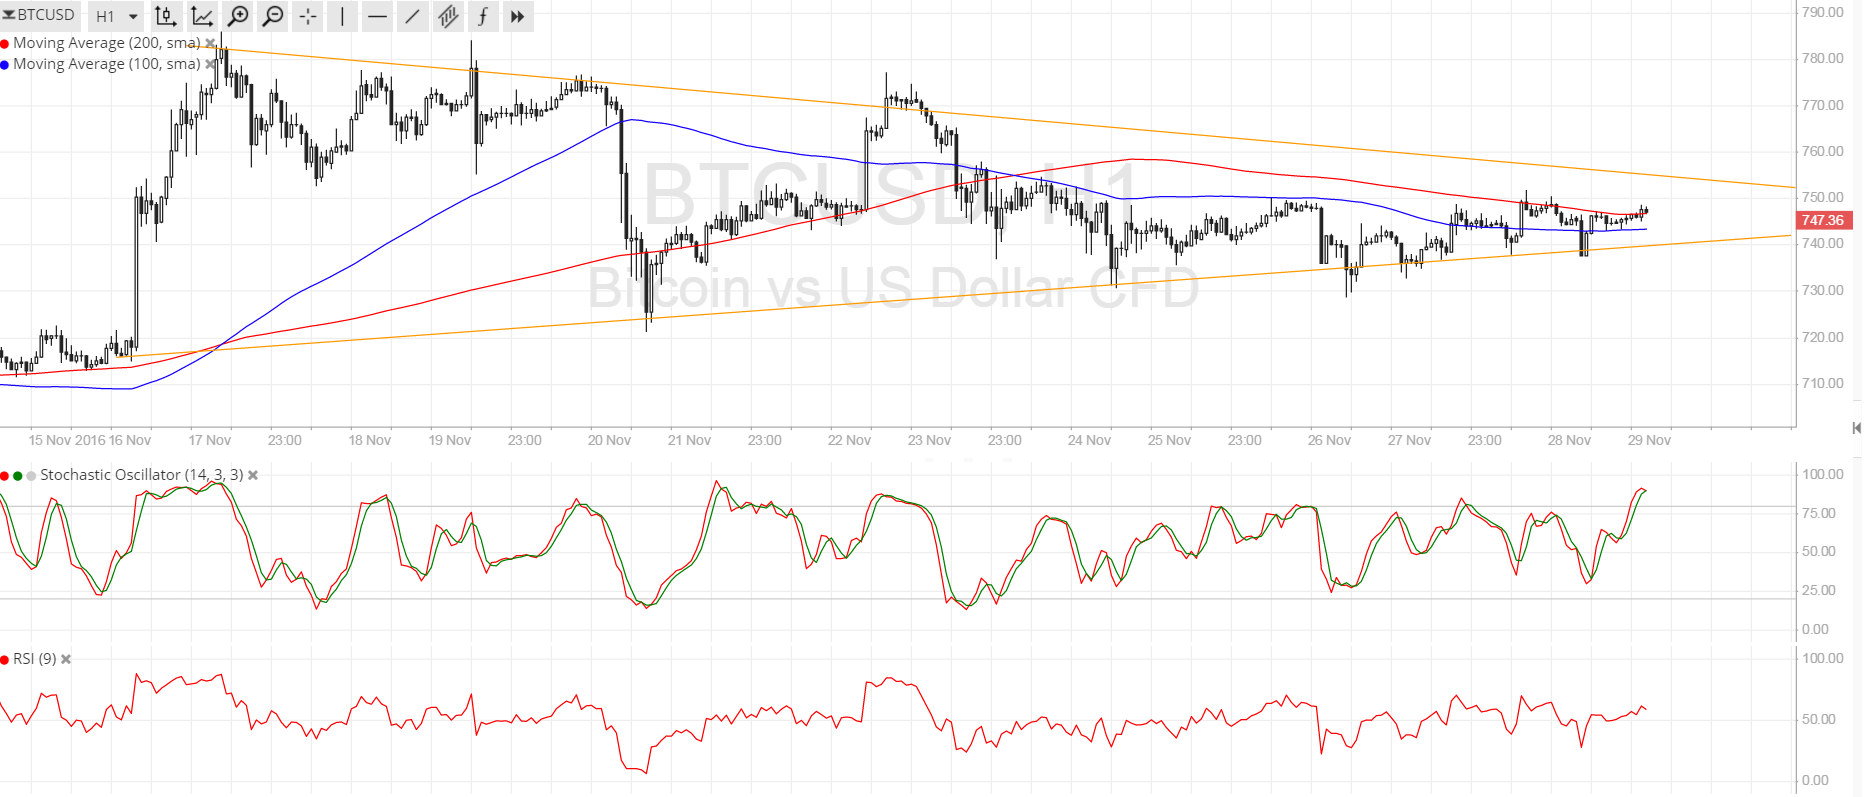Open Moving Average (200, sma) settings label
Image resolution: width=1864 pixels, height=797 pixels.
tap(107, 43)
